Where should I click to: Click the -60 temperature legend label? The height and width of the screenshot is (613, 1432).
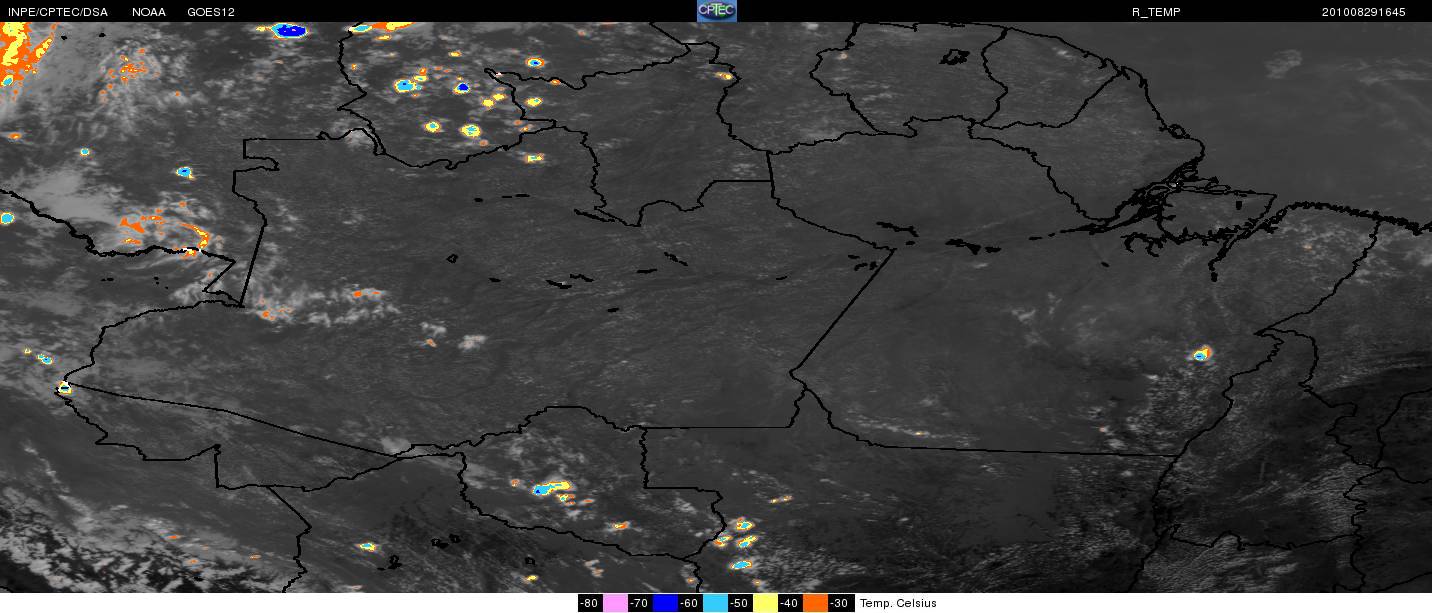(x=689, y=603)
